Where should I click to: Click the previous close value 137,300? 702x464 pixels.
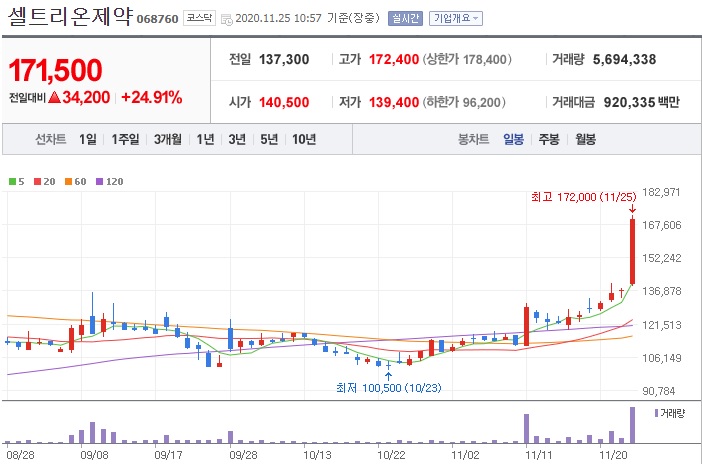[x=284, y=60]
